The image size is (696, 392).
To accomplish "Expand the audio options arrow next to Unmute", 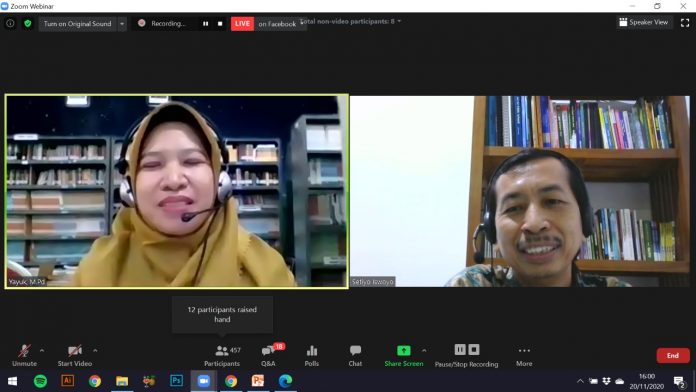I will [42, 351].
